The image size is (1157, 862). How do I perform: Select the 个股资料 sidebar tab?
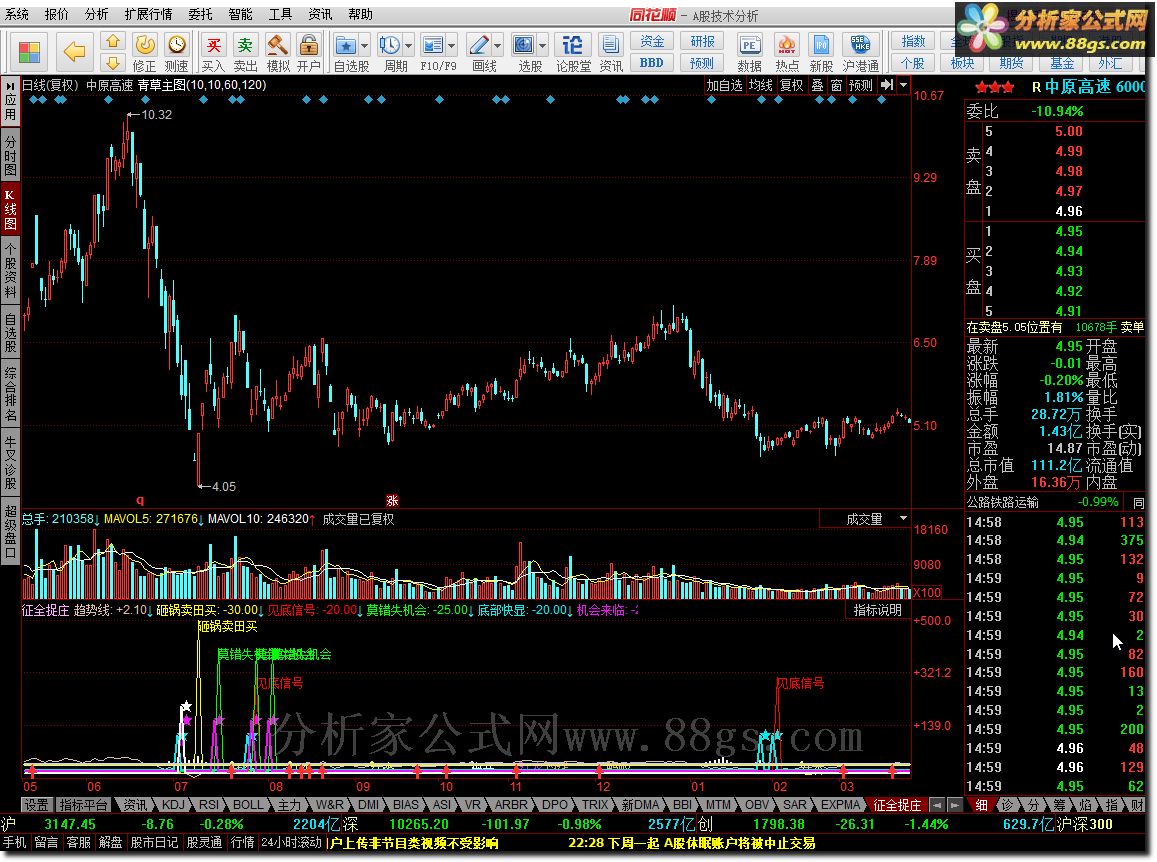pos(10,269)
